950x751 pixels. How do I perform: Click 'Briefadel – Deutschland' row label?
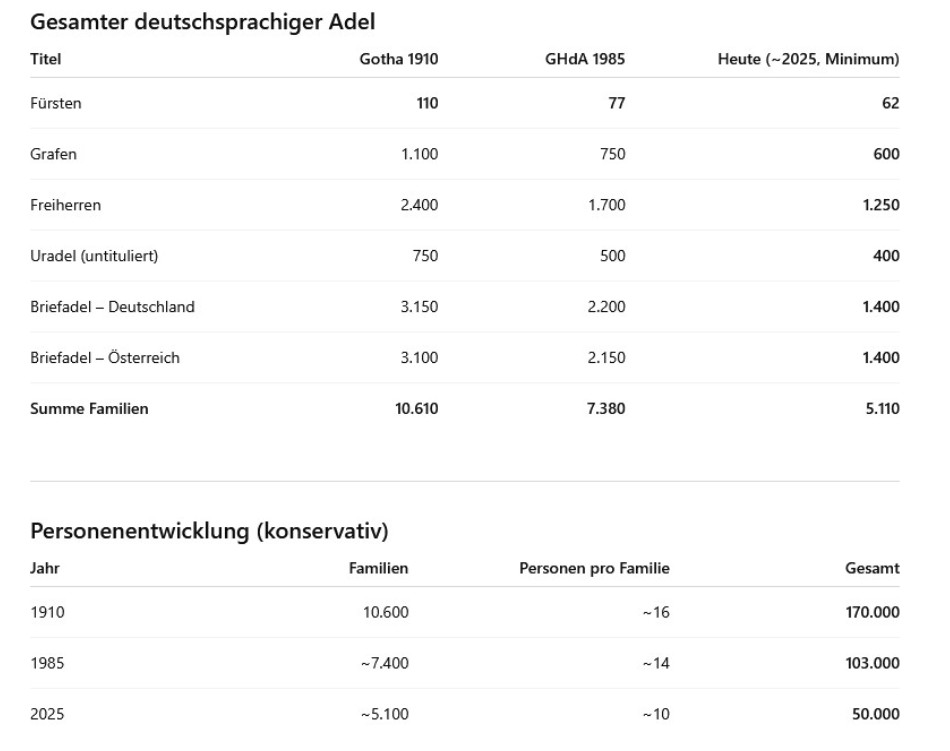(112, 306)
